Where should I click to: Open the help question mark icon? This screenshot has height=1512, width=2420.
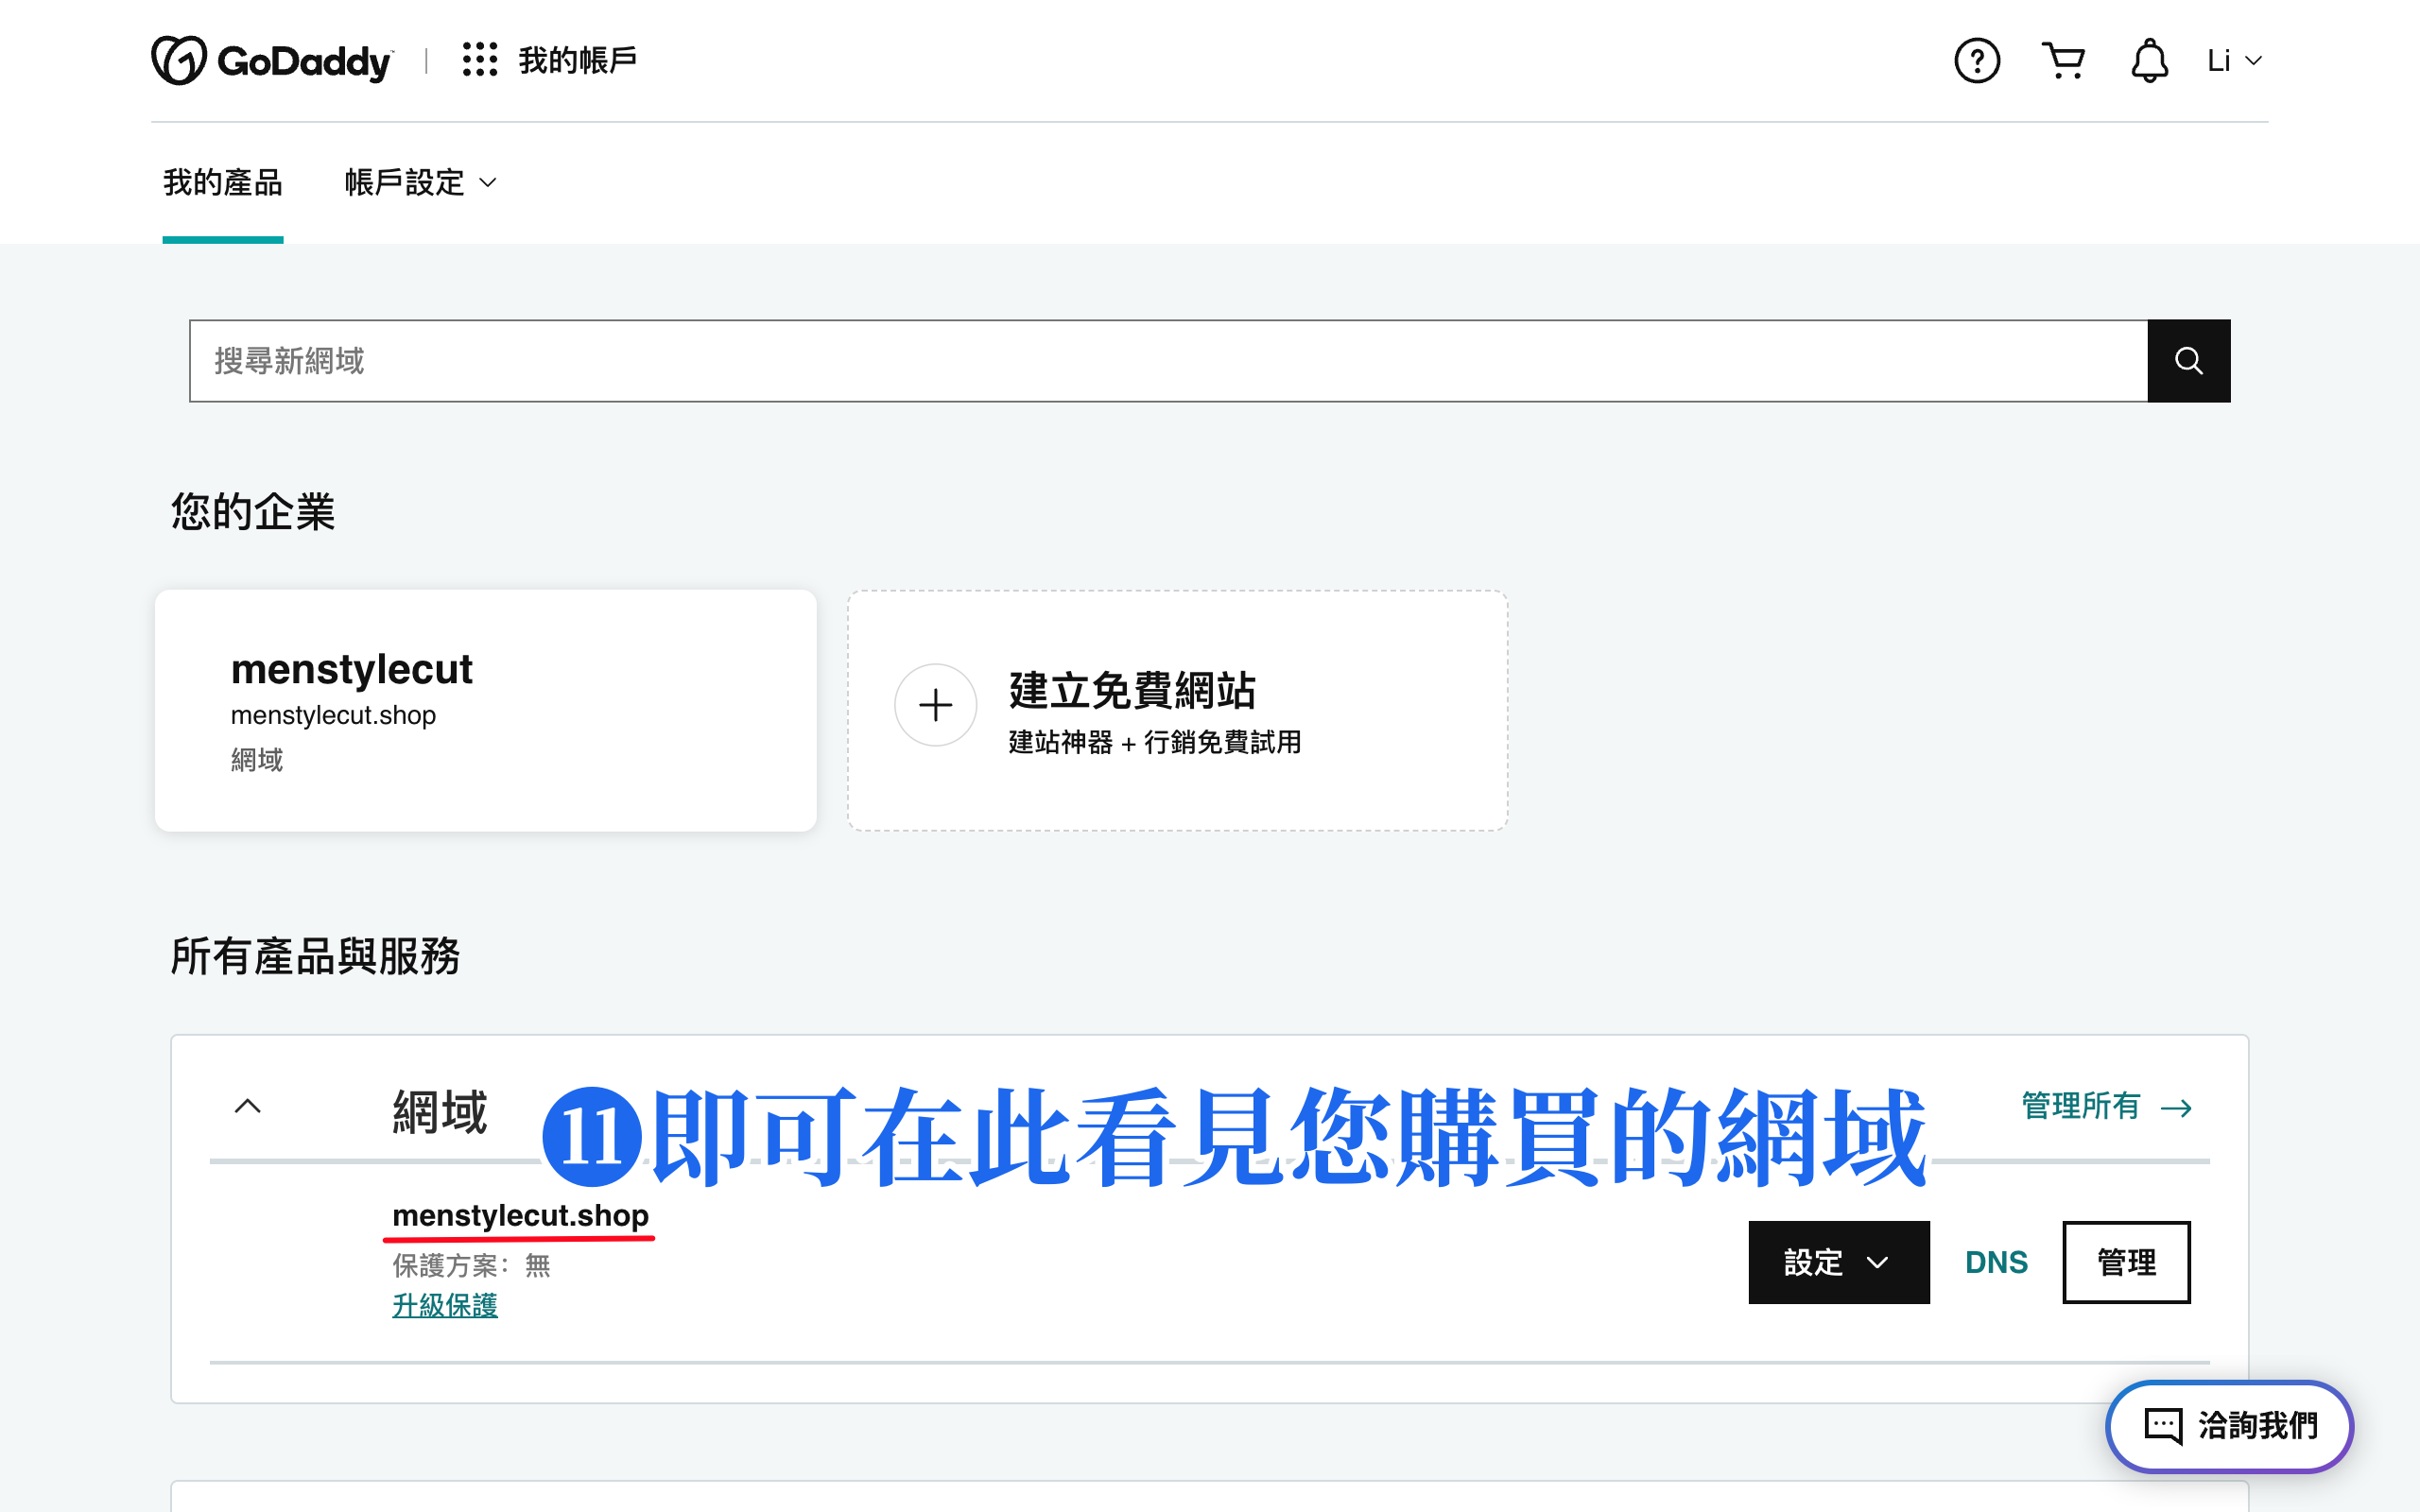pos(1977,61)
